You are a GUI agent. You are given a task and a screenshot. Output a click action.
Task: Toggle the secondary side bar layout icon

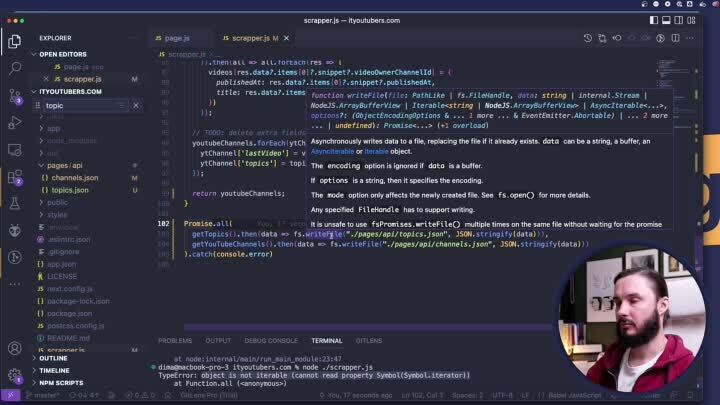tap(678, 20)
